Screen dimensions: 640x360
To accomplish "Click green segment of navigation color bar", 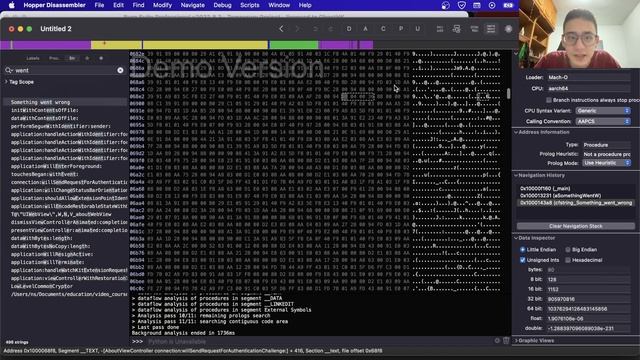I will click(293, 44).
